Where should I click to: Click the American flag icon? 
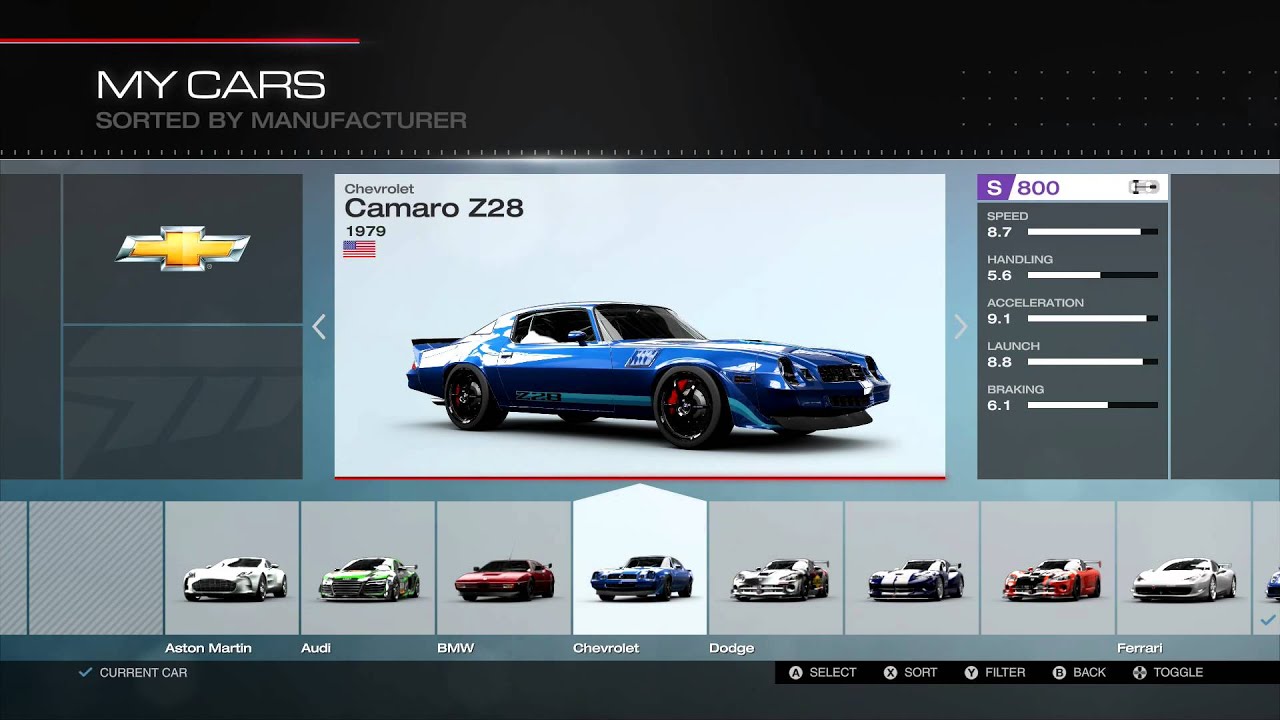click(x=359, y=249)
